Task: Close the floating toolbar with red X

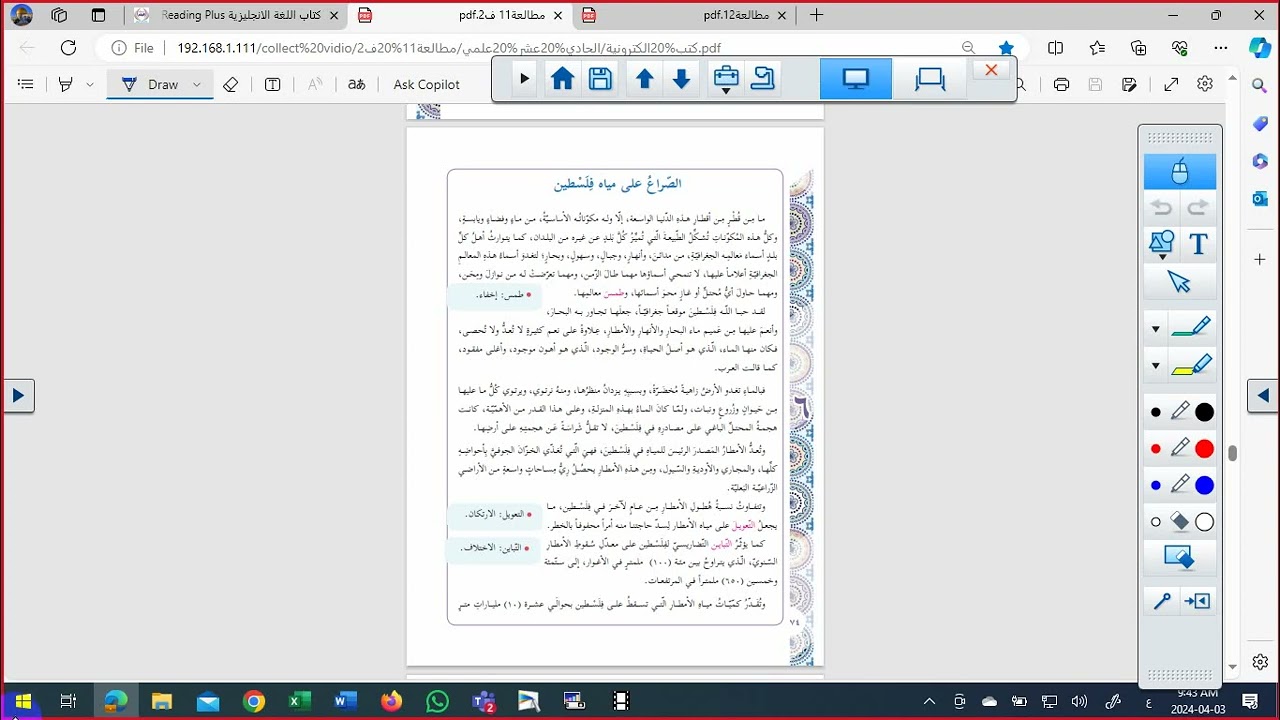Action: (x=991, y=70)
